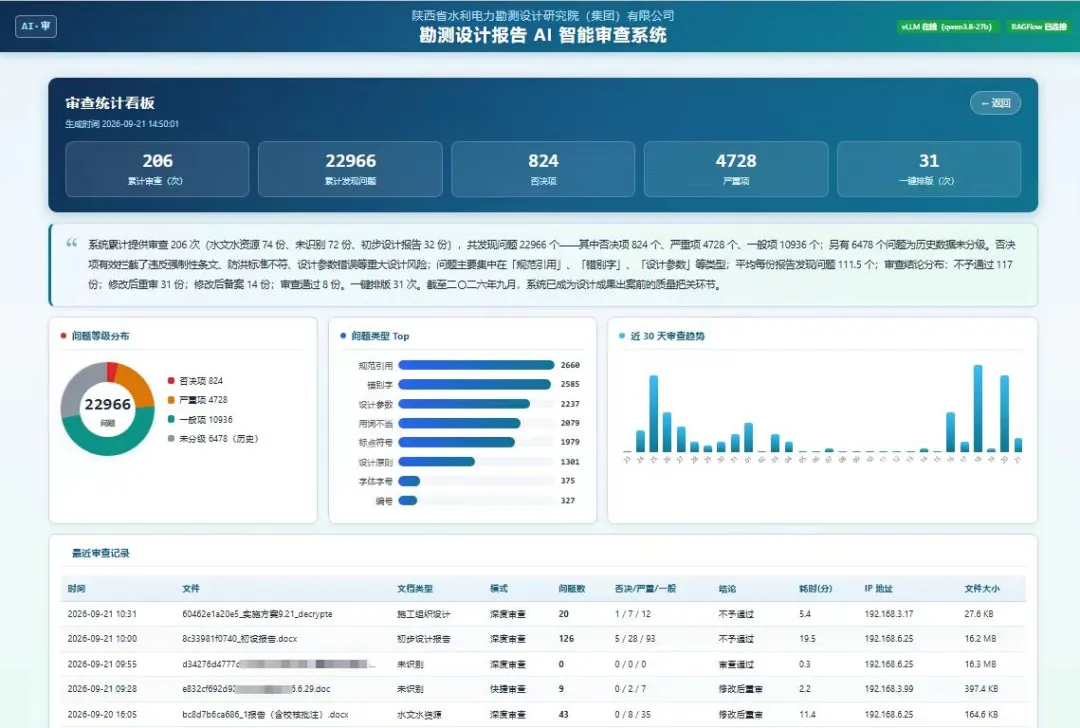Click the orange 严重项 4728 legend dot
The width and height of the screenshot is (1080, 728).
(x=171, y=399)
